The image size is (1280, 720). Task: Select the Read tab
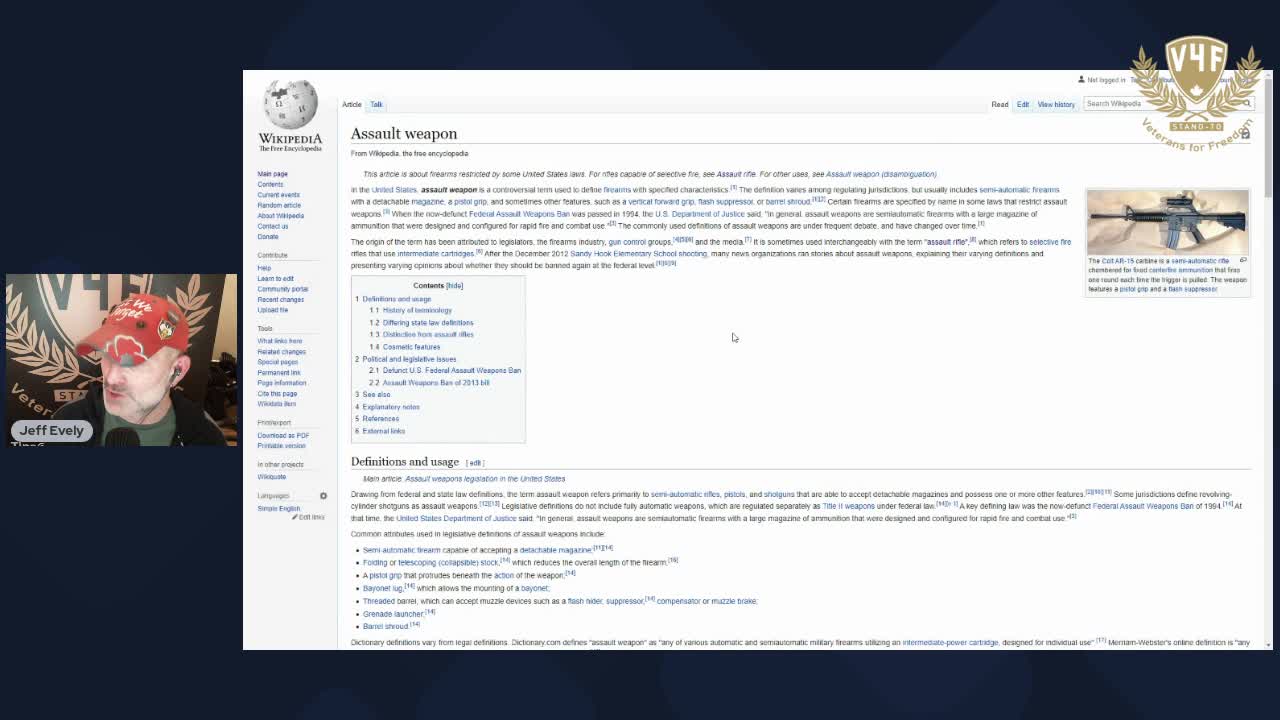tap(999, 104)
